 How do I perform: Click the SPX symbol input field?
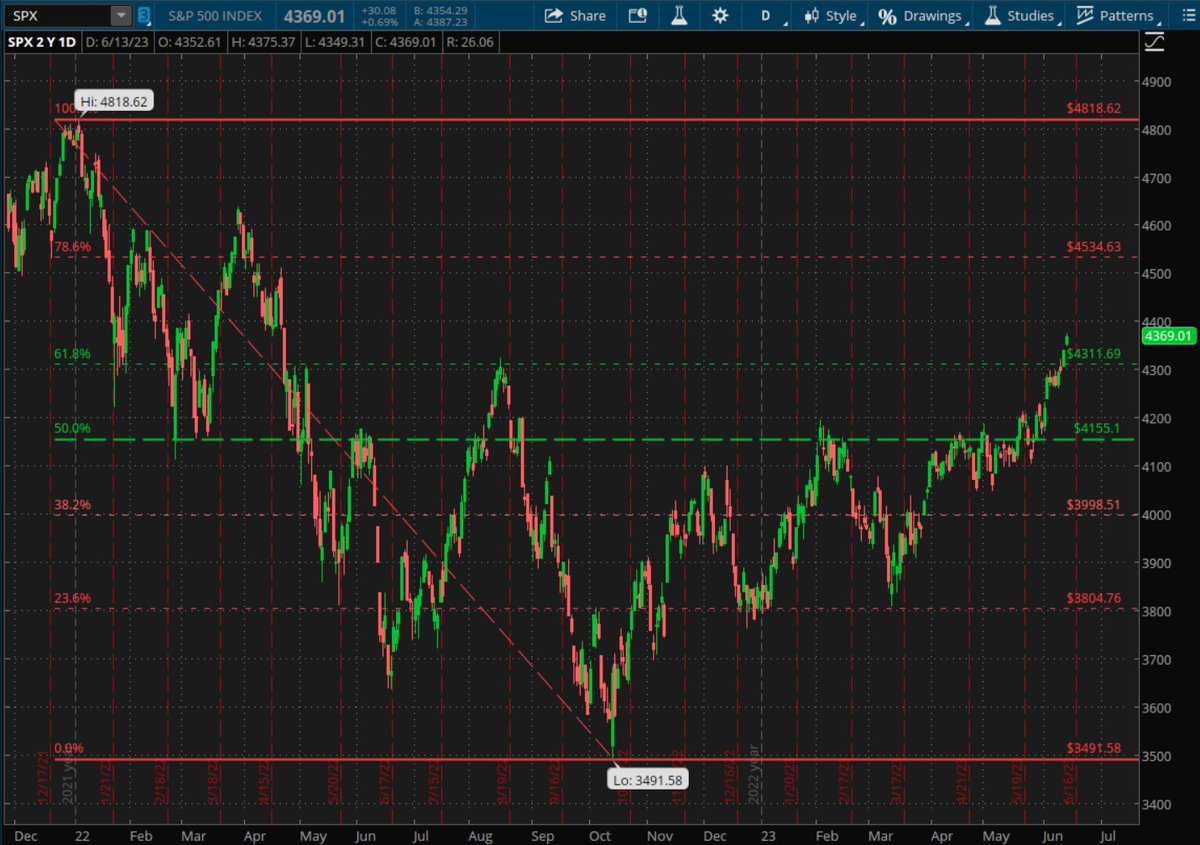click(57, 15)
